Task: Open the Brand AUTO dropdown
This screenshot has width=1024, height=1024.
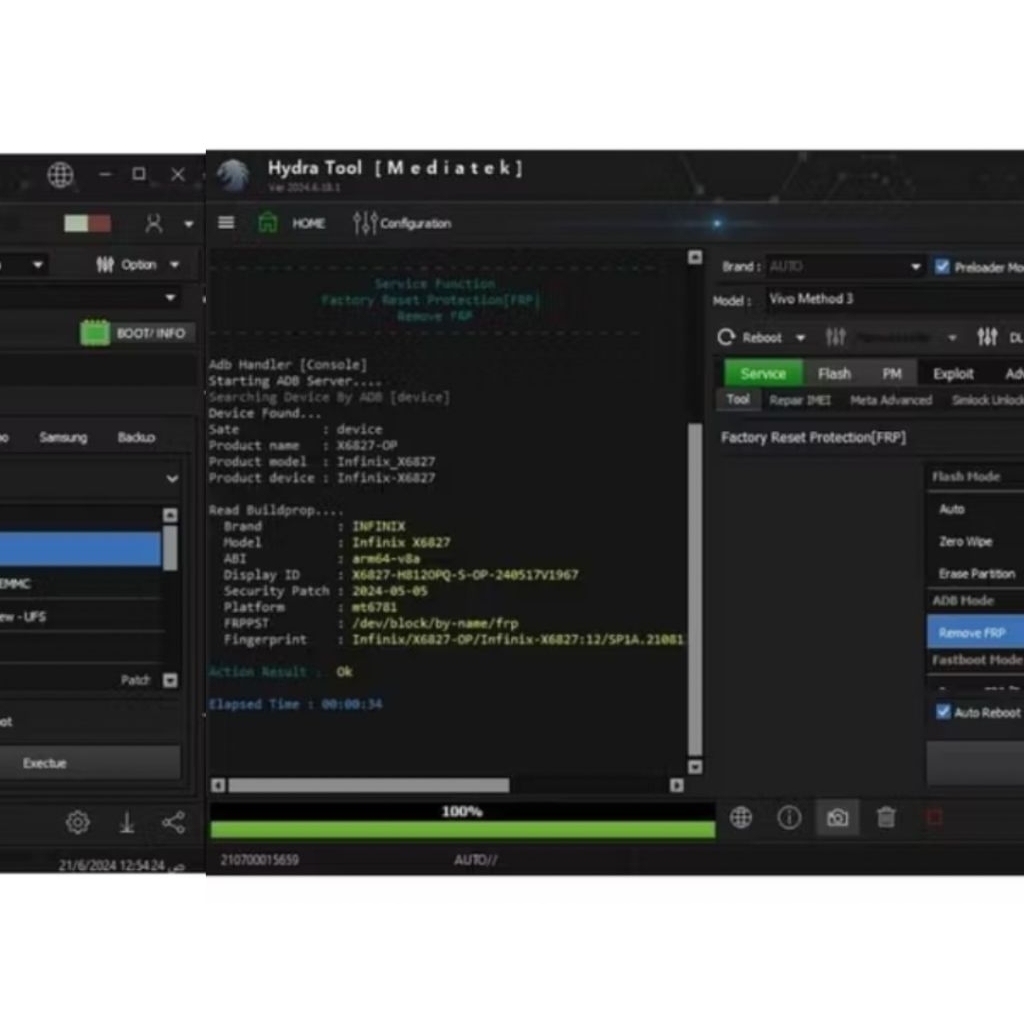Action: (845, 266)
